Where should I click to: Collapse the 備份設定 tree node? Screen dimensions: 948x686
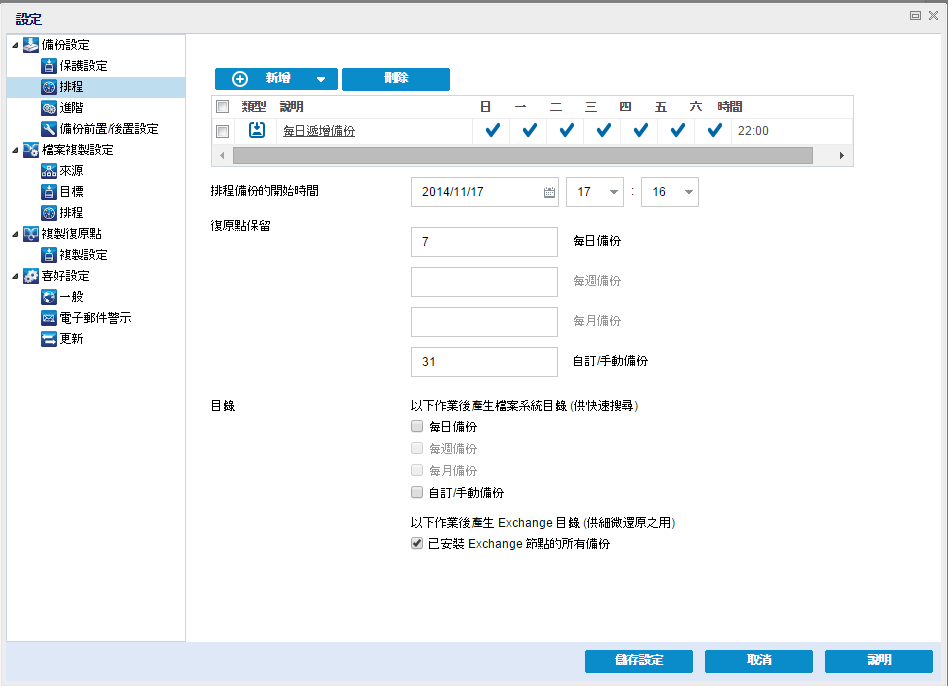[15, 45]
